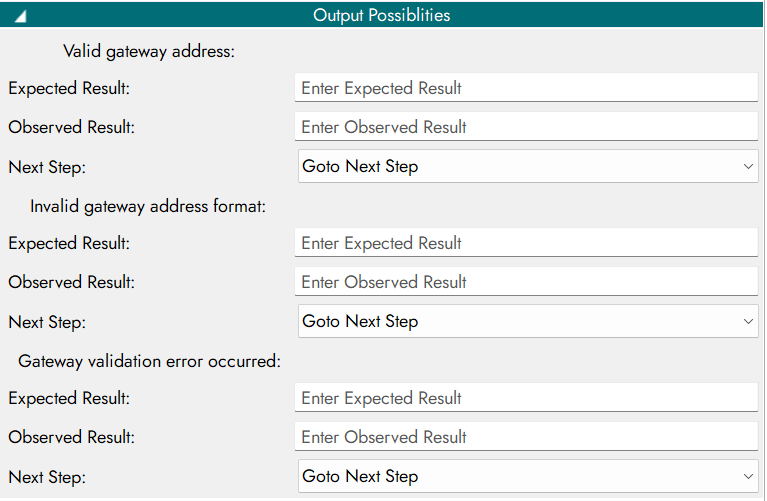767x501 pixels.
Task: Collapse the Output Possiblities panel triangle
Action: tap(20, 16)
